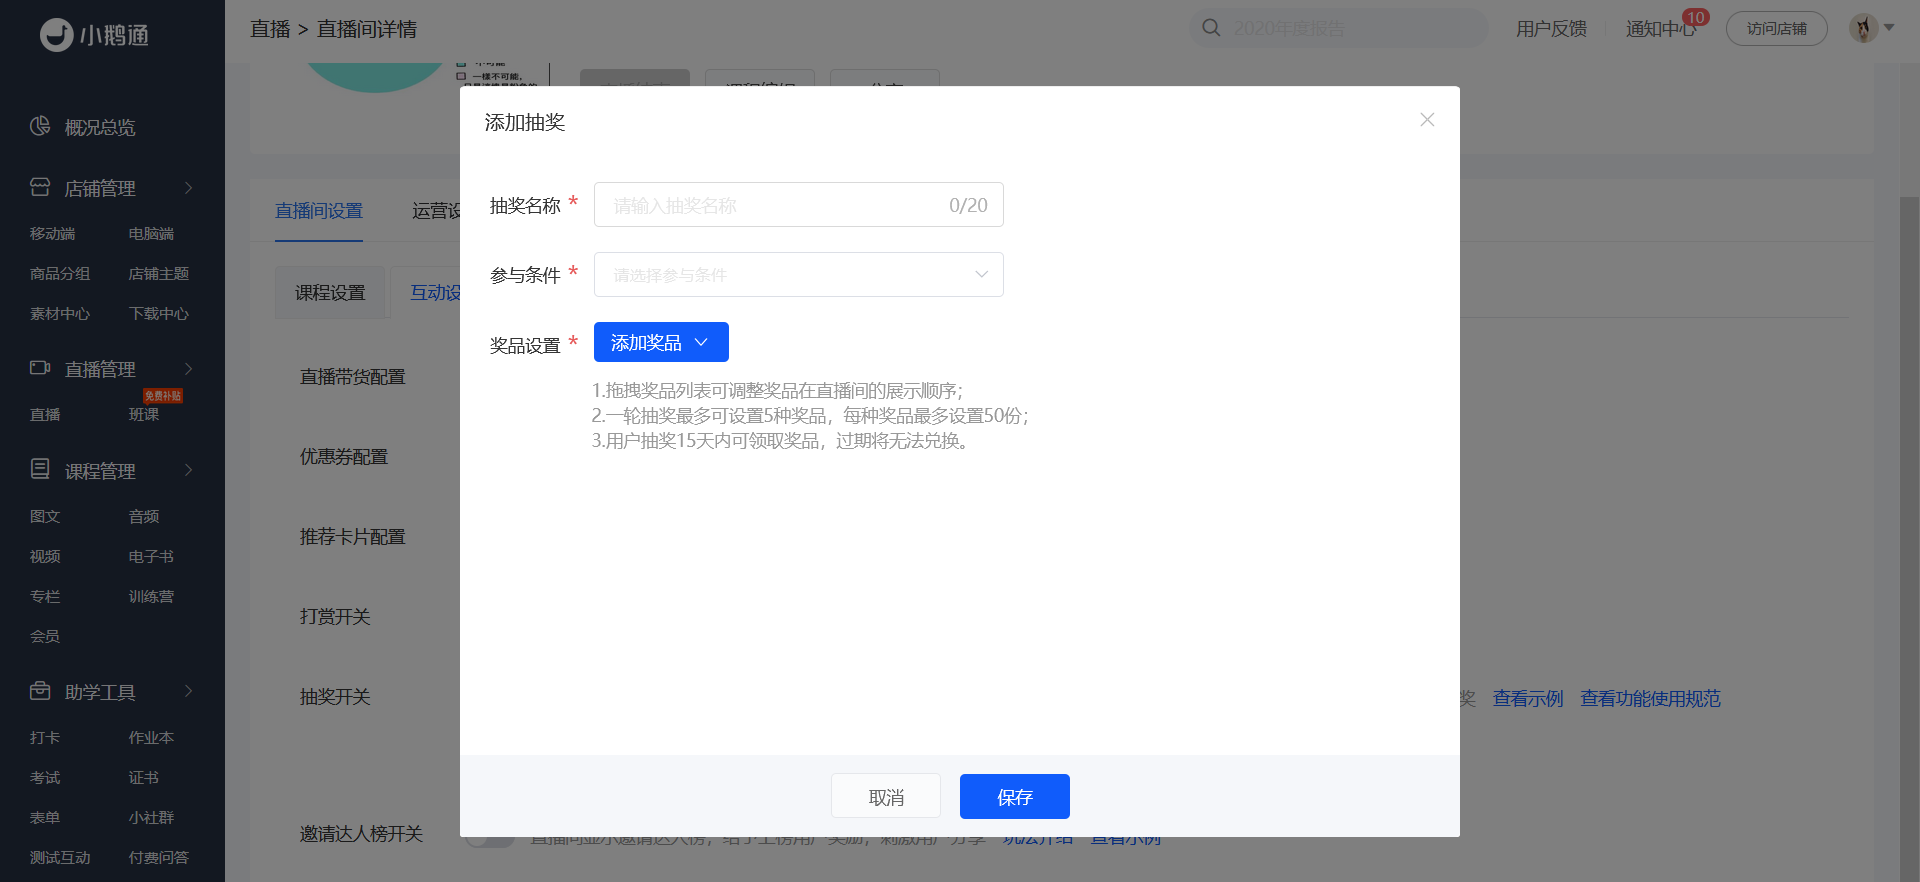Open 会员 in the sidebar
This screenshot has width=1920, height=882.
tap(45, 636)
